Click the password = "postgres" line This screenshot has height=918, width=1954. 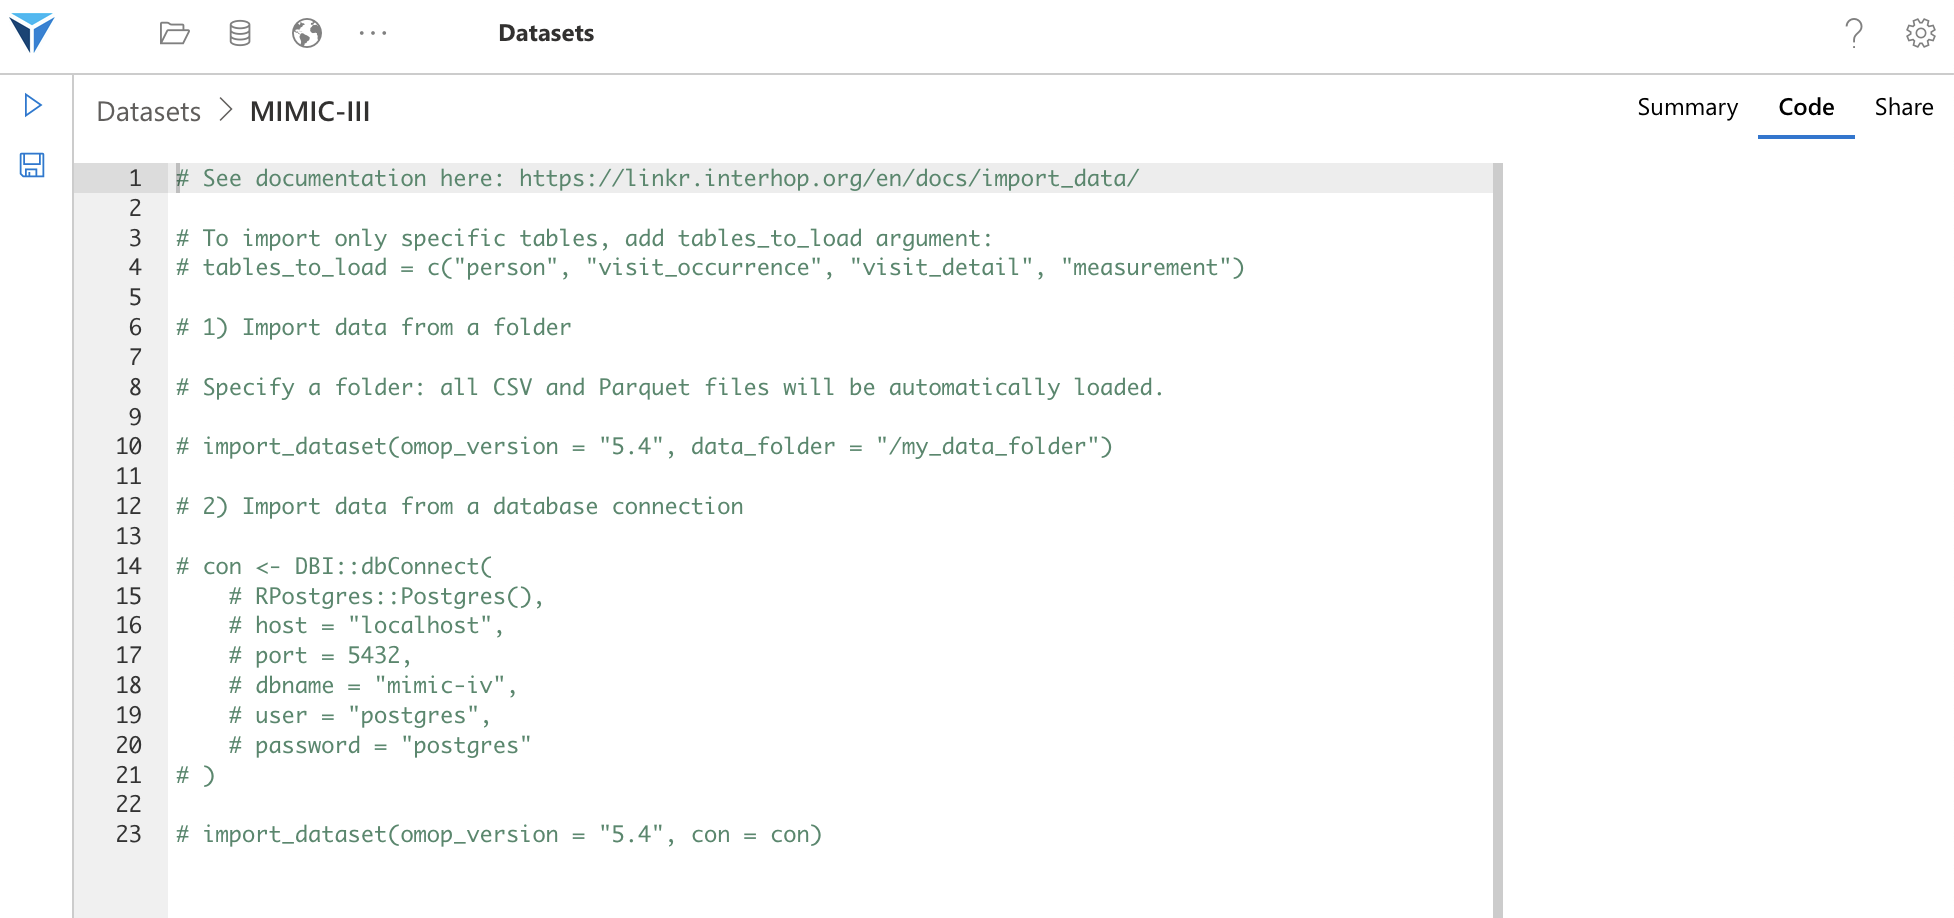pyautogui.click(x=380, y=745)
